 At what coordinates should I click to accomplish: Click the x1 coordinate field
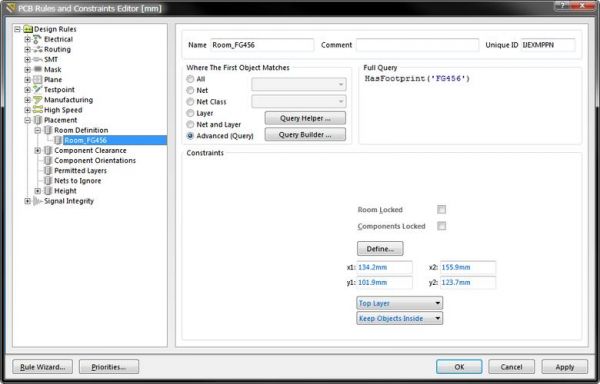coord(385,267)
